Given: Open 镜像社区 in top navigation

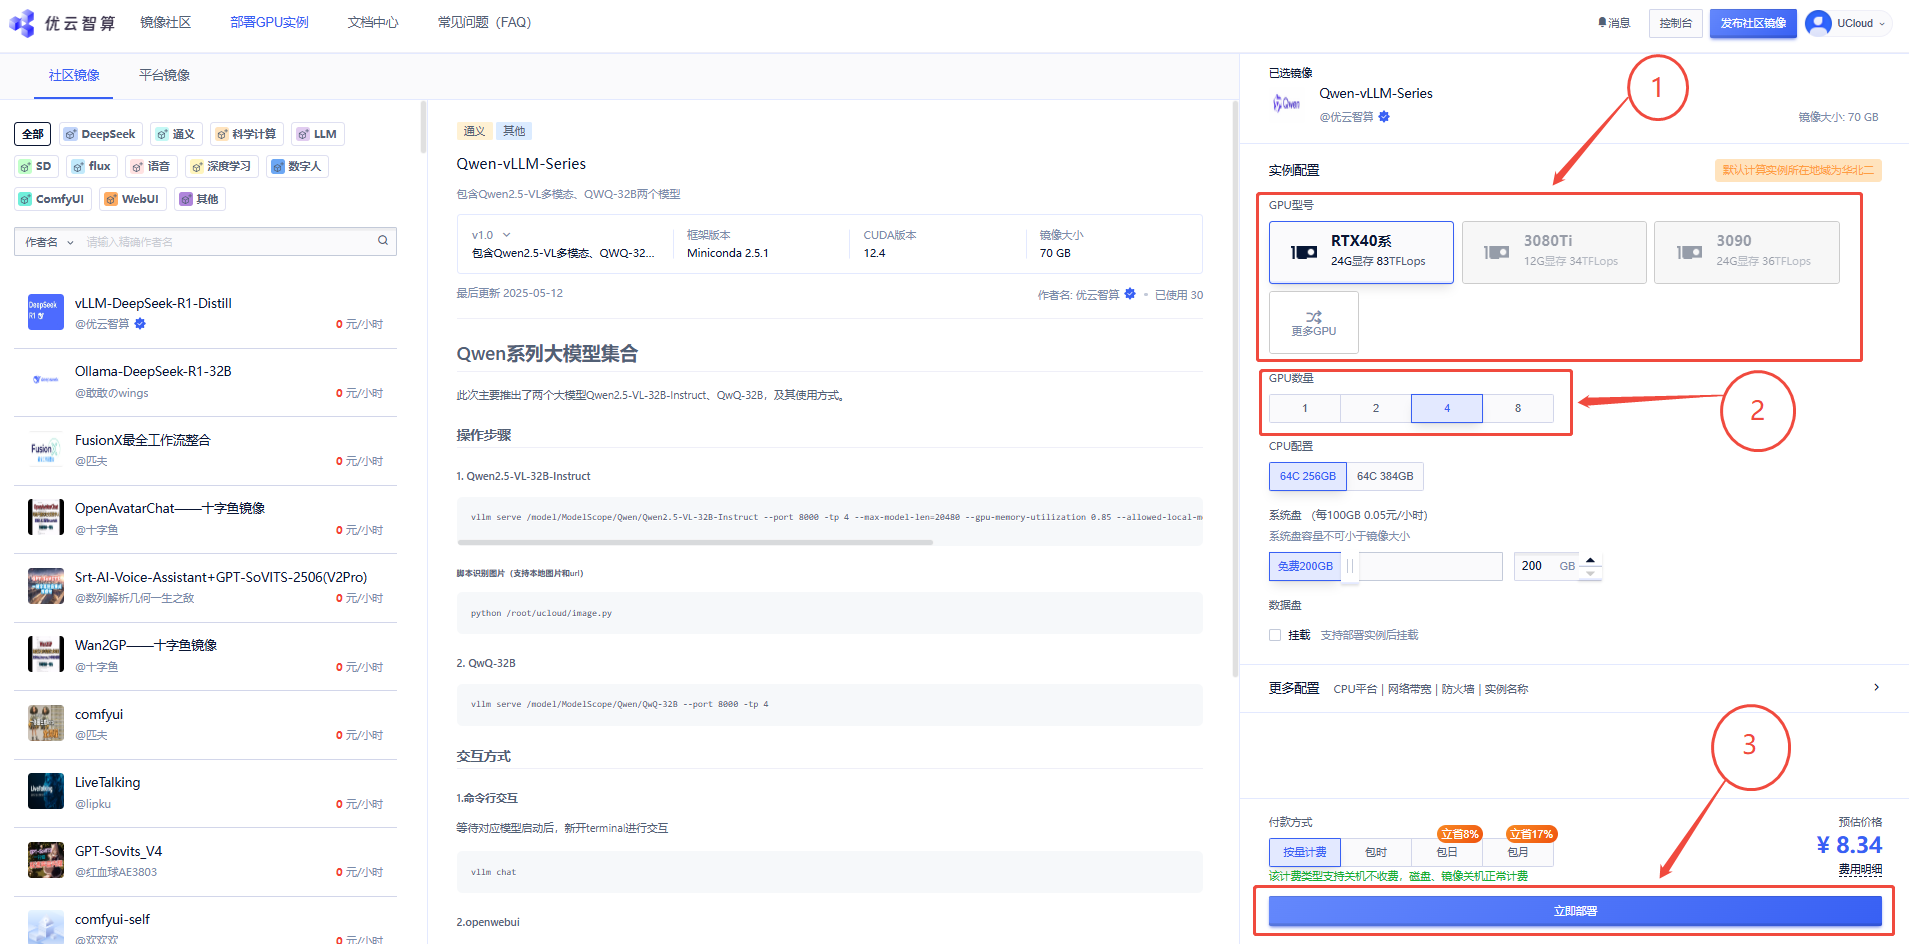Looking at the screenshot, I should tap(165, 22).
